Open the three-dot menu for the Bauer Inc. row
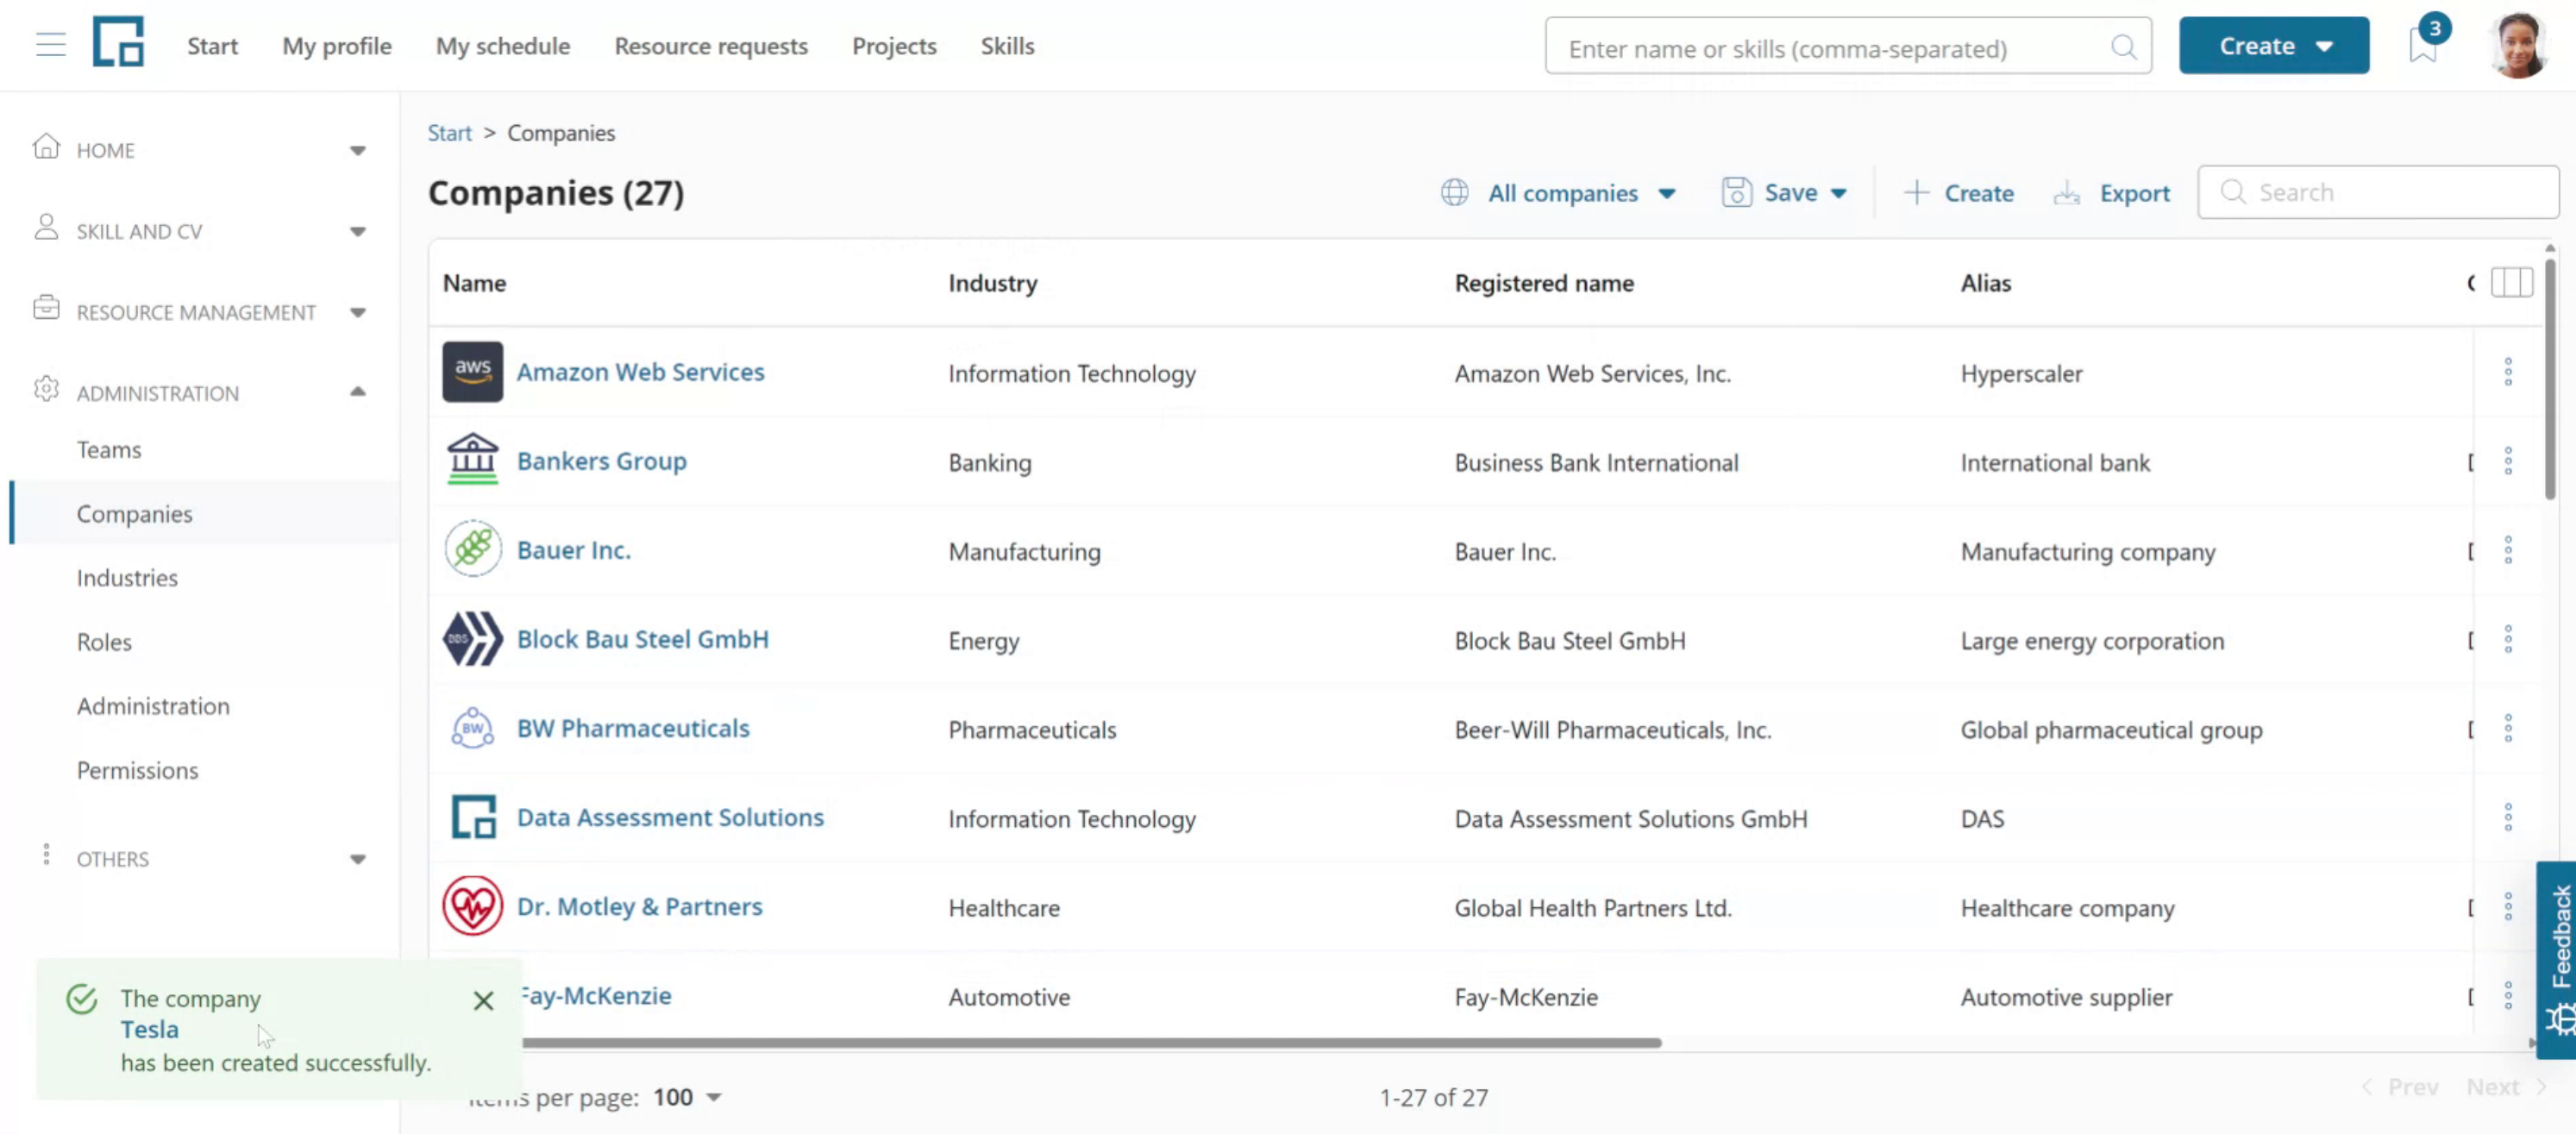The height and width of the screenshot is (1134, 2576). (2507, 550)
